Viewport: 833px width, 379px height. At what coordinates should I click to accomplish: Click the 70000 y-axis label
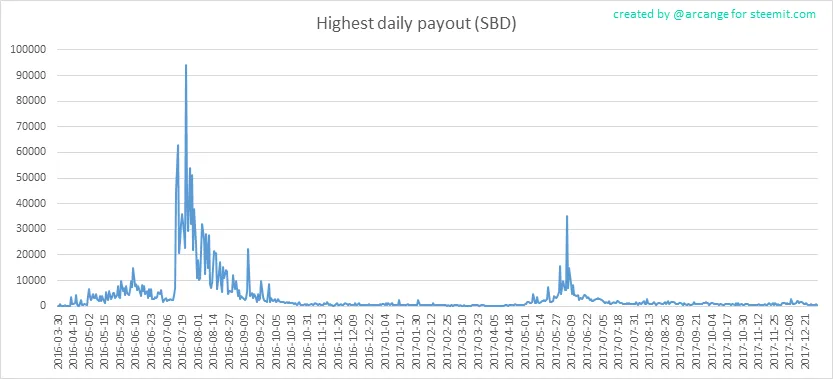pos(31,127)
